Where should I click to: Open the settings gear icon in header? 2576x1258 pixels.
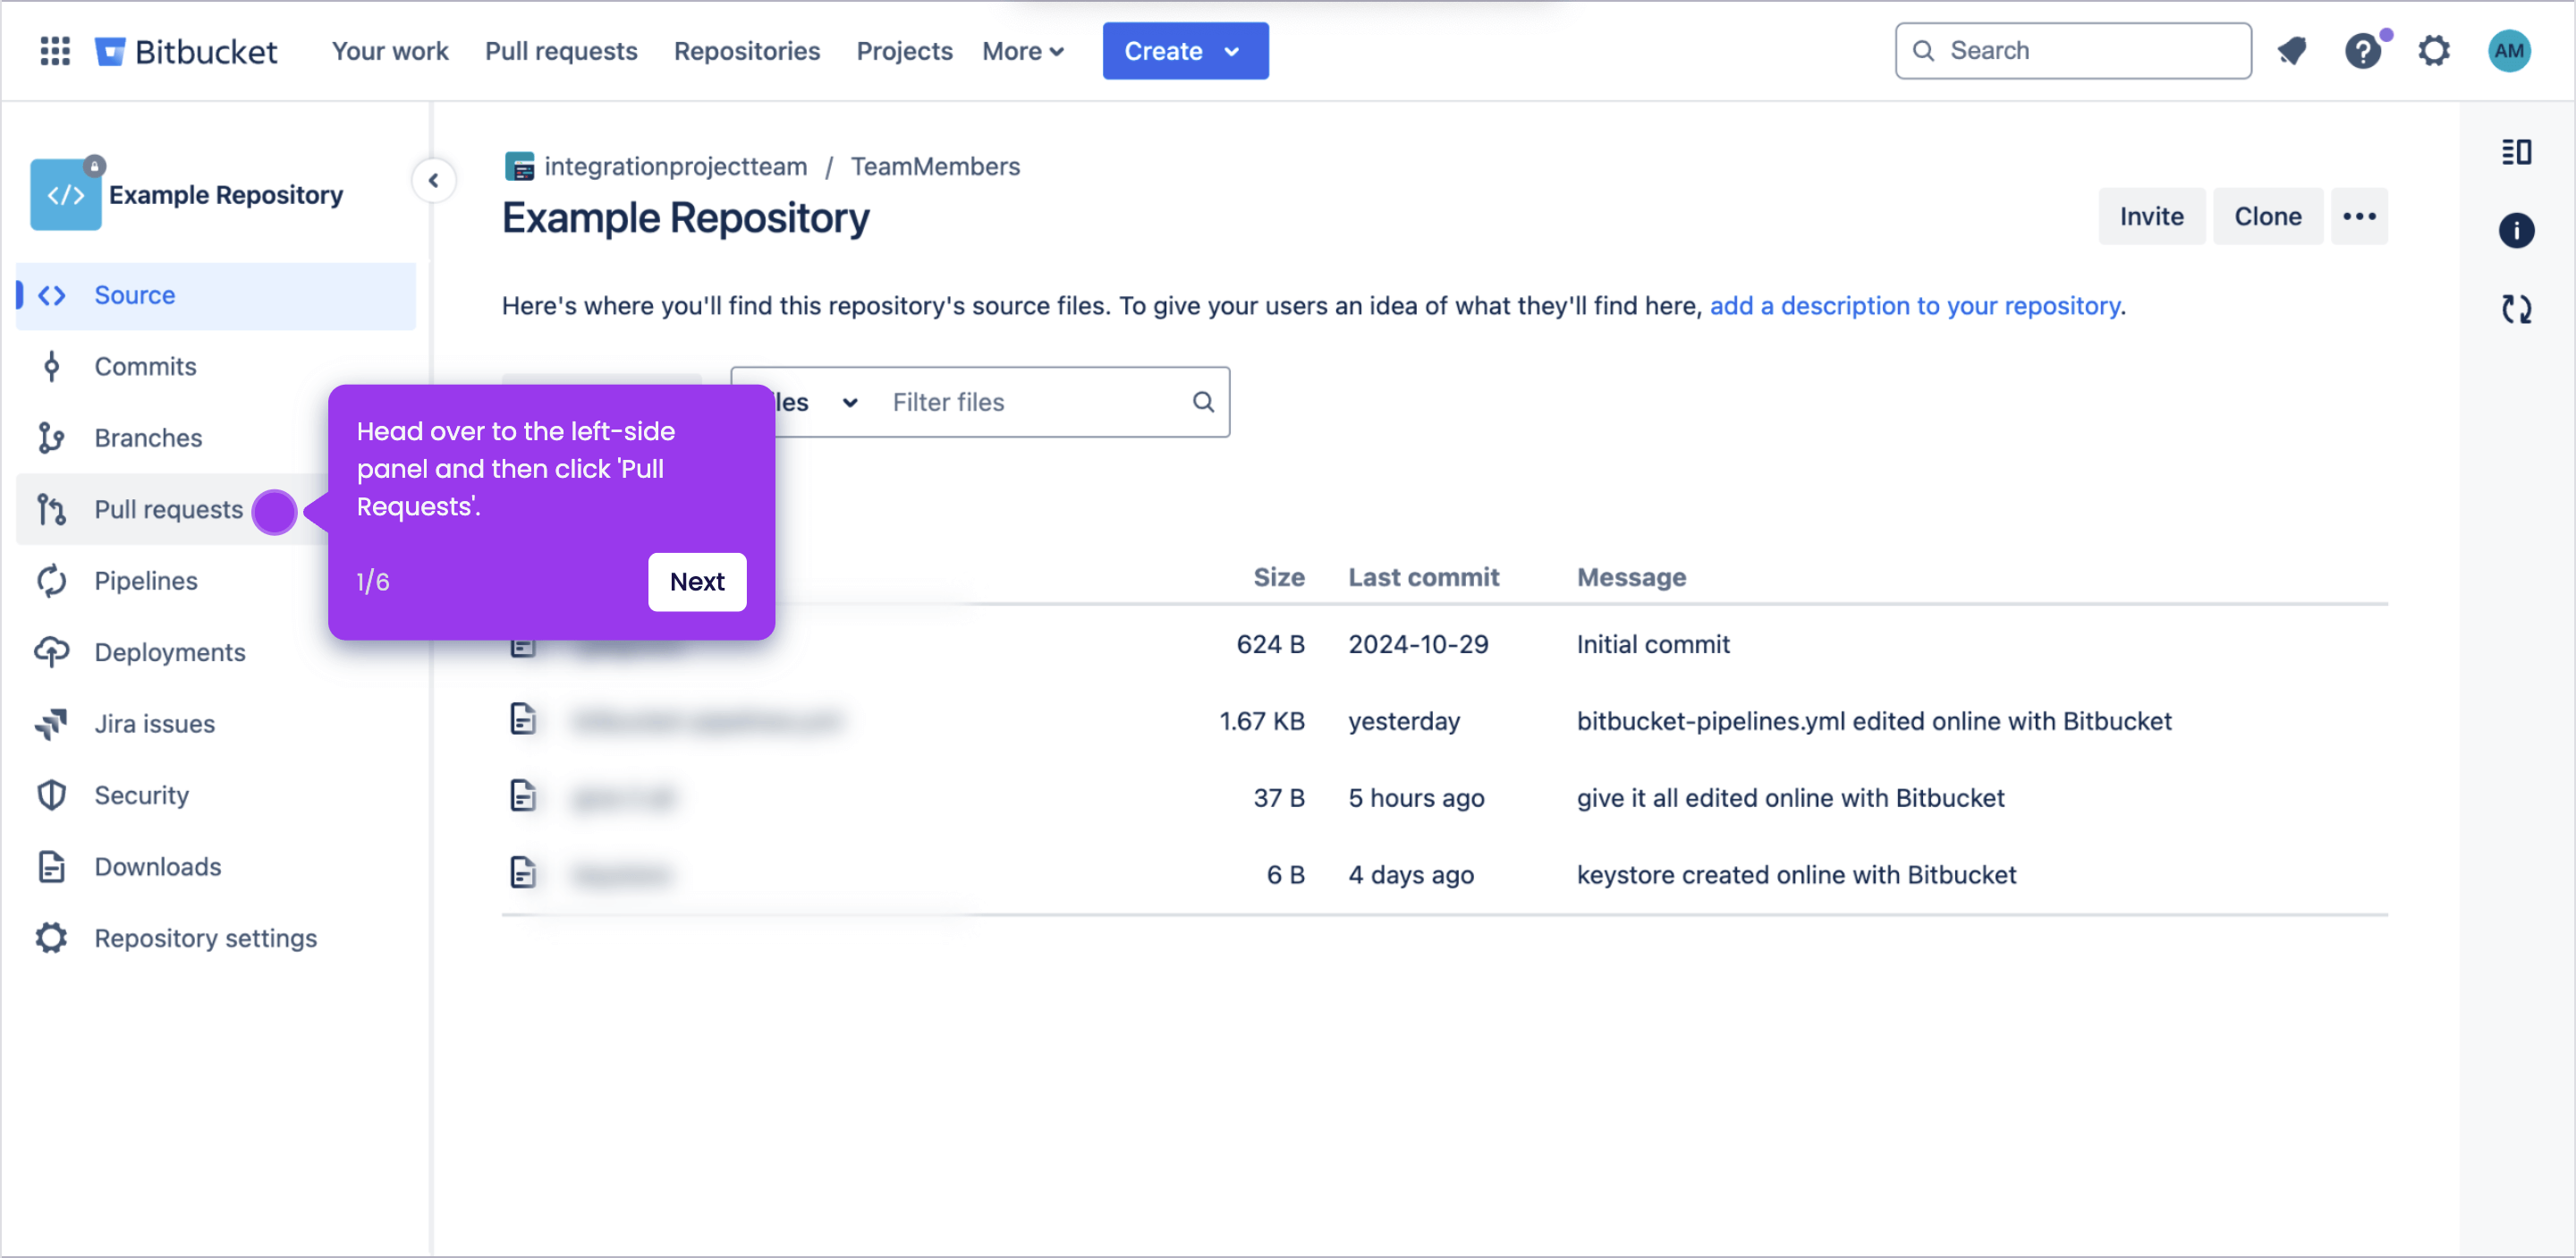[x=2433, y=50]
